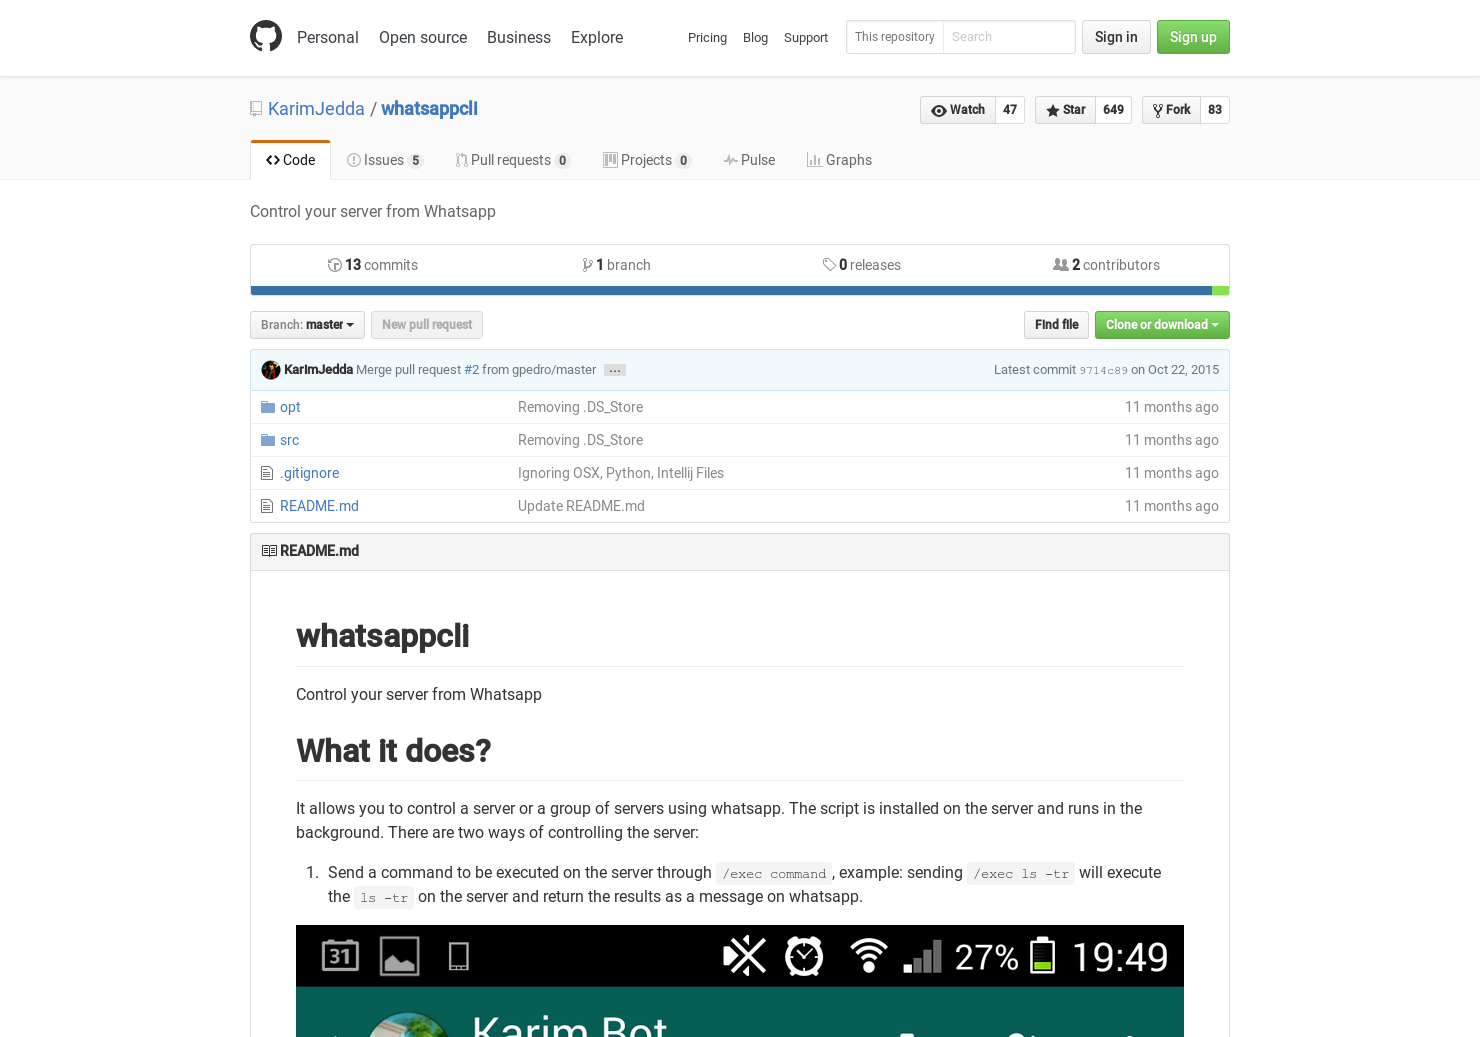Open KarimJedda commit author name link
This screenshot has width=1480, height=1037.
tap(318, 370)
